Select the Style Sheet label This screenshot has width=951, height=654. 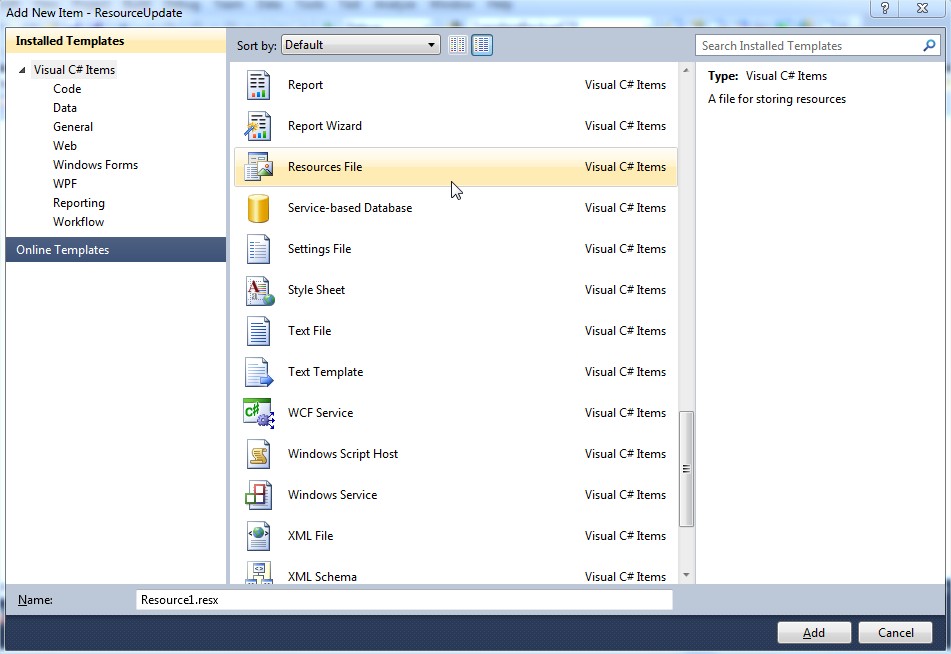(316, 290)
